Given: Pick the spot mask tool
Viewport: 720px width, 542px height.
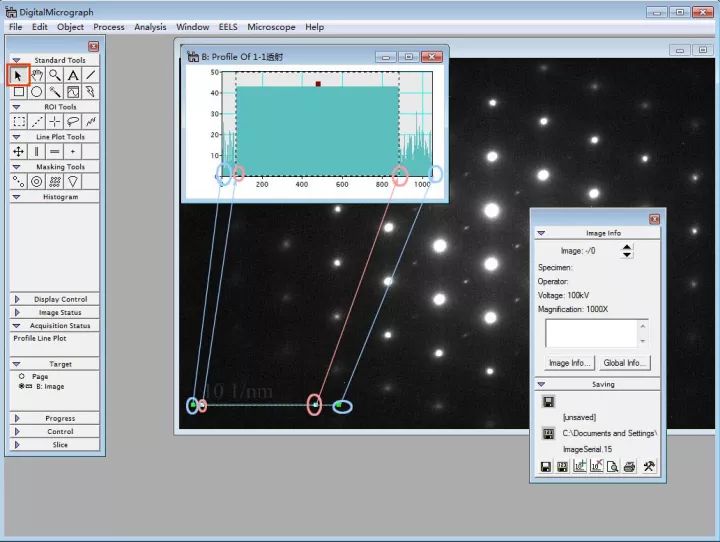Looking at the screenshot, I should [19, 182].
